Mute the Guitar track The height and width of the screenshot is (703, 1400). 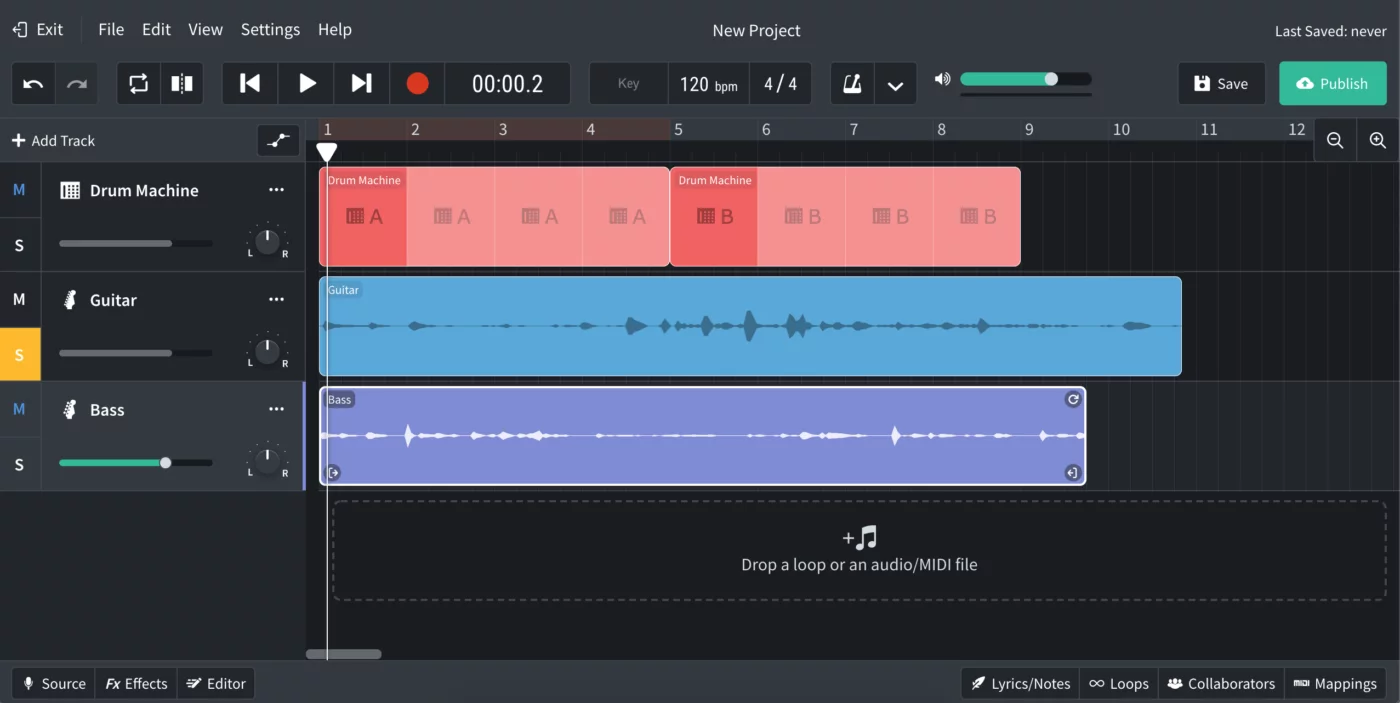point(19,299)
